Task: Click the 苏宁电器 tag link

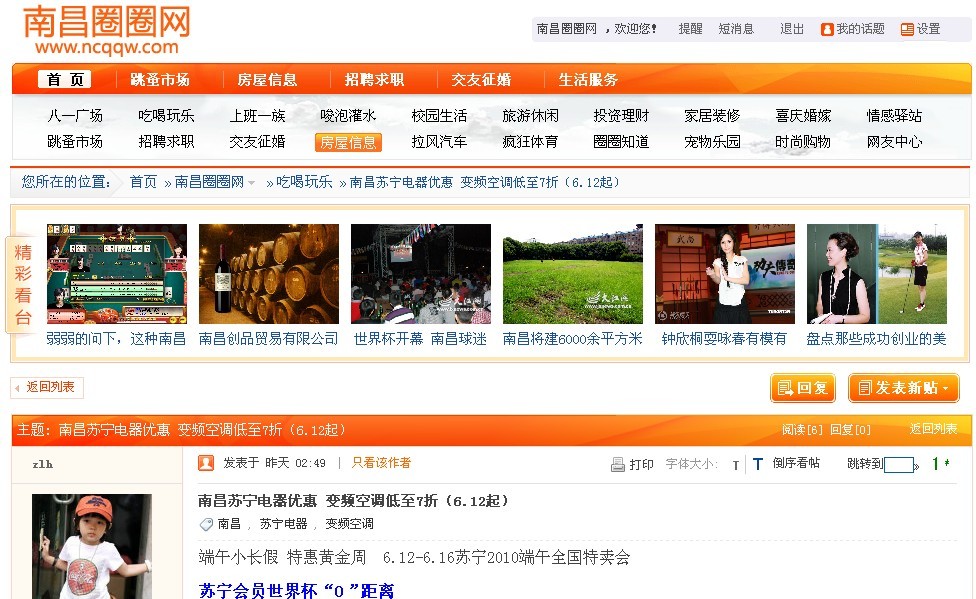Action: pos(283,524)
